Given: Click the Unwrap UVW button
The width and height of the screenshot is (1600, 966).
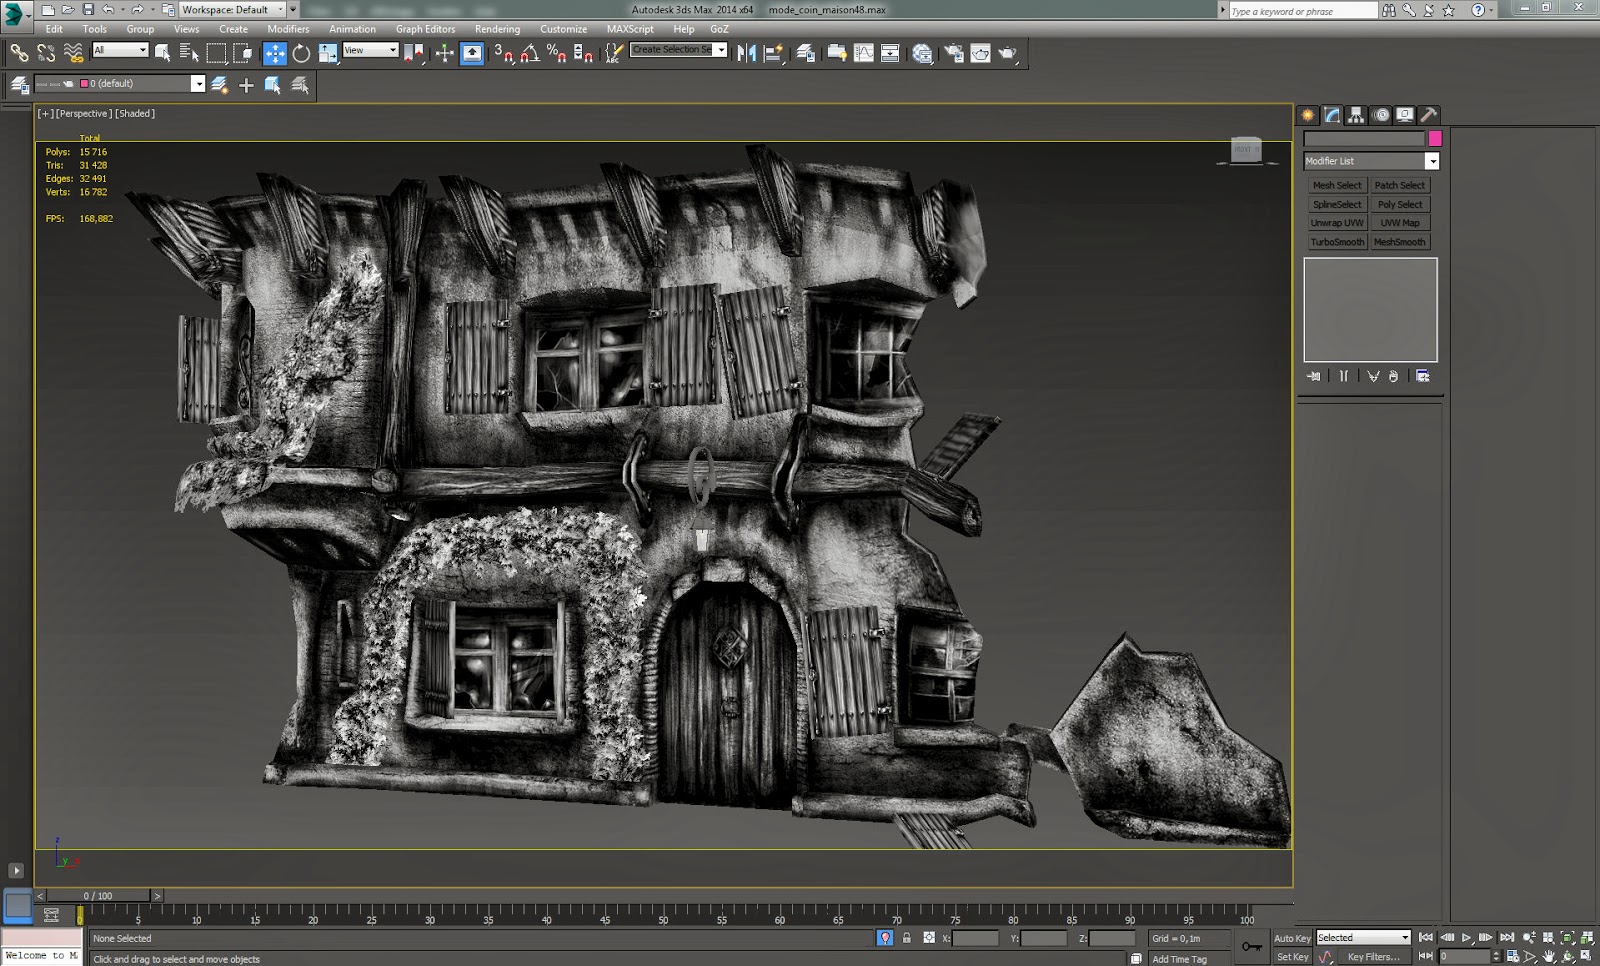Looking at the screenshot, I should tap(1337, 223).
